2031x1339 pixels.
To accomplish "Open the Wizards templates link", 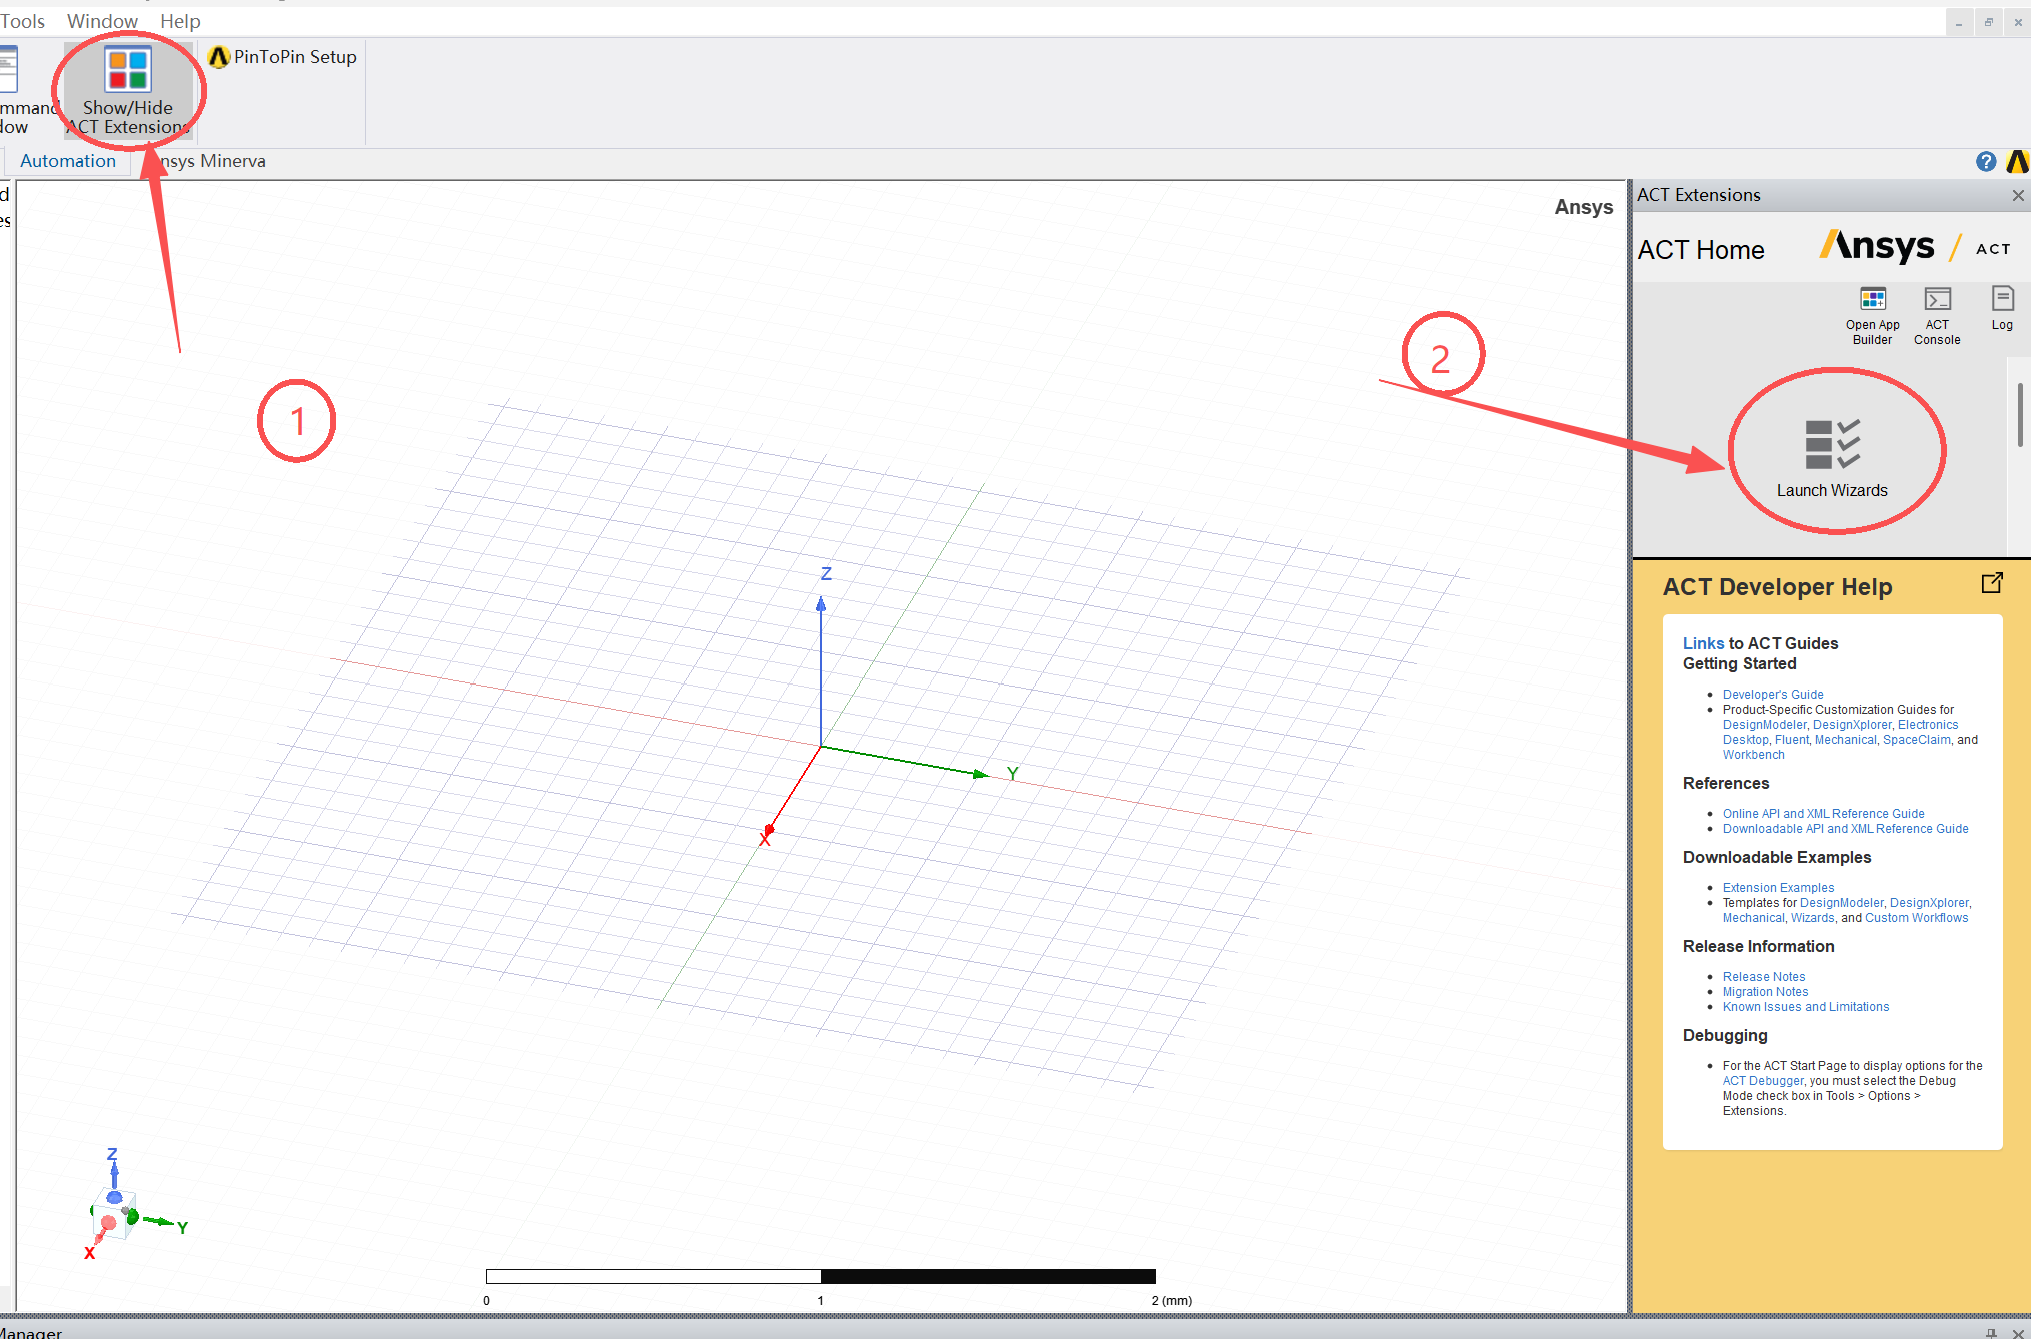I will tap(1812, 918).
